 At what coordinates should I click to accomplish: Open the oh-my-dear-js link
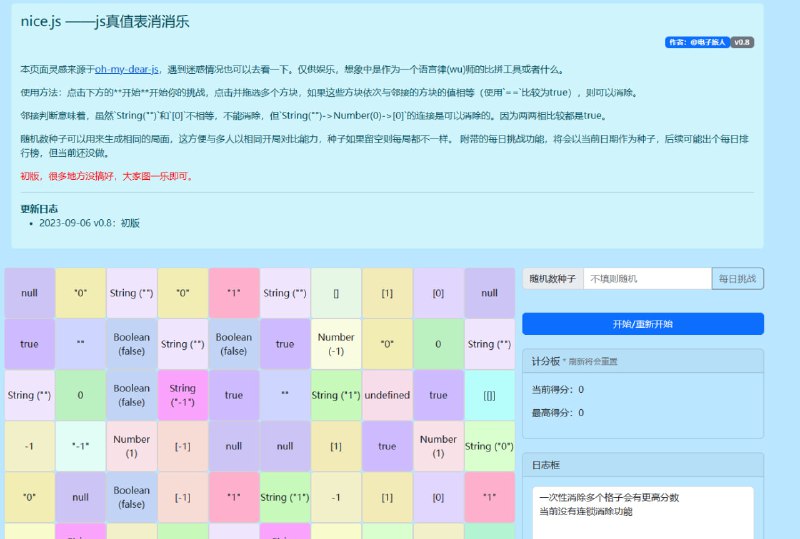[127, 70]
